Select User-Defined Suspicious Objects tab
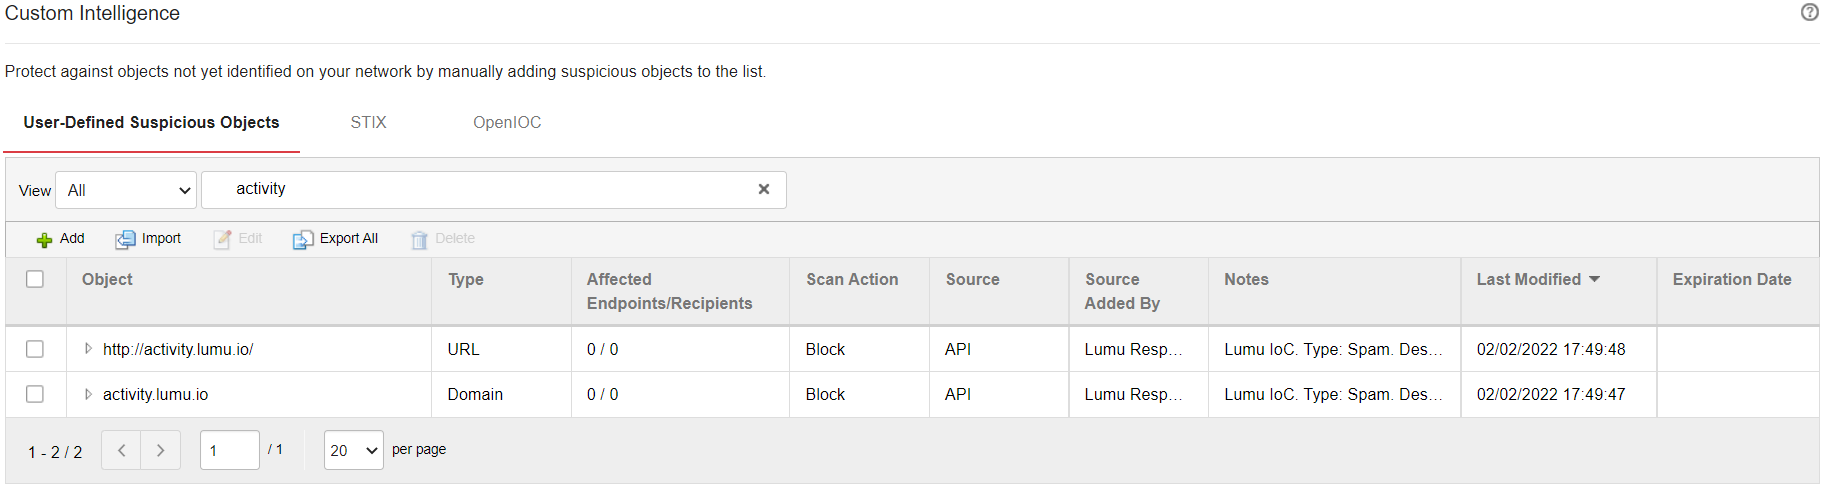Screen dimensions: 1826x488 coord(152,122)
